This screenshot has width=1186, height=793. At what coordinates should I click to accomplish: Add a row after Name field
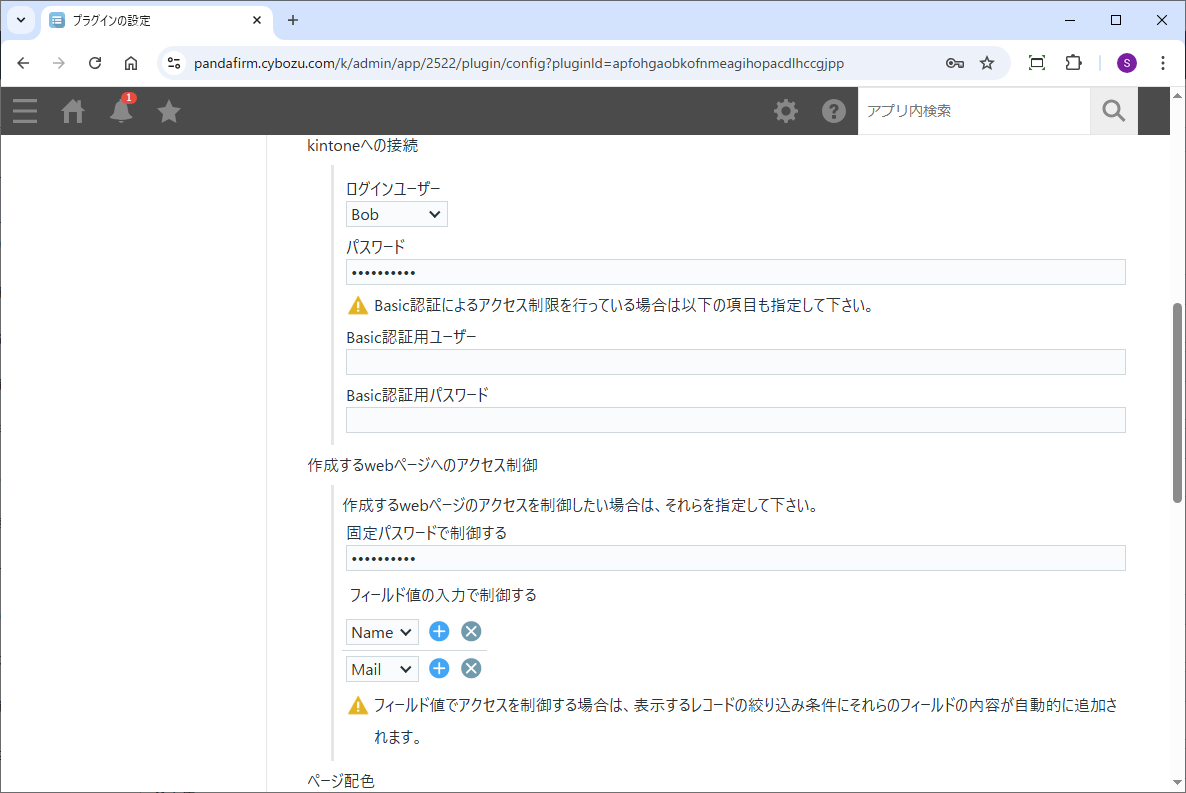pos(439,631)
